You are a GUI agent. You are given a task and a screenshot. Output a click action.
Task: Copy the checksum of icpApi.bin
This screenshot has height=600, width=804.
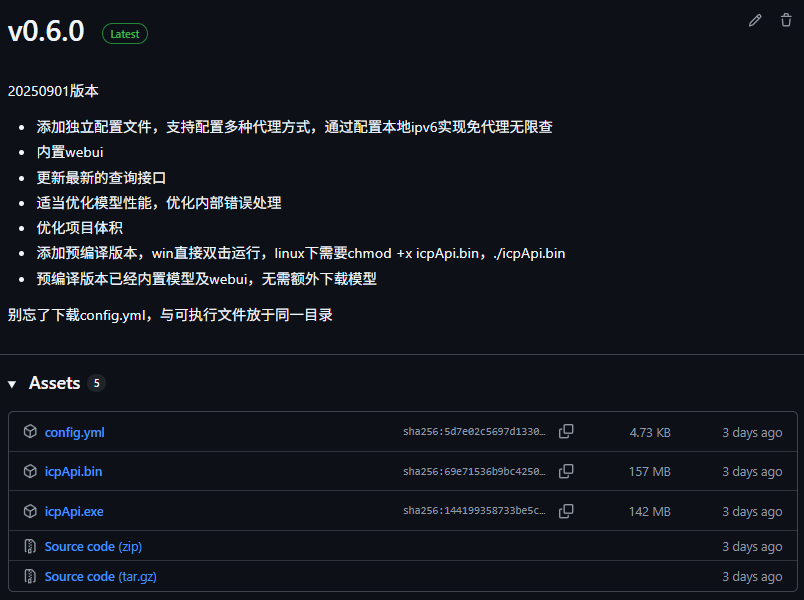point(566,471)
